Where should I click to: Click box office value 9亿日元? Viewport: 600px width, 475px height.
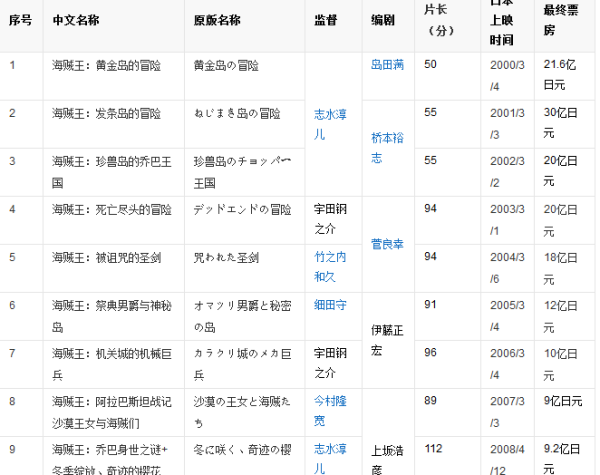(x=563, y=401)
